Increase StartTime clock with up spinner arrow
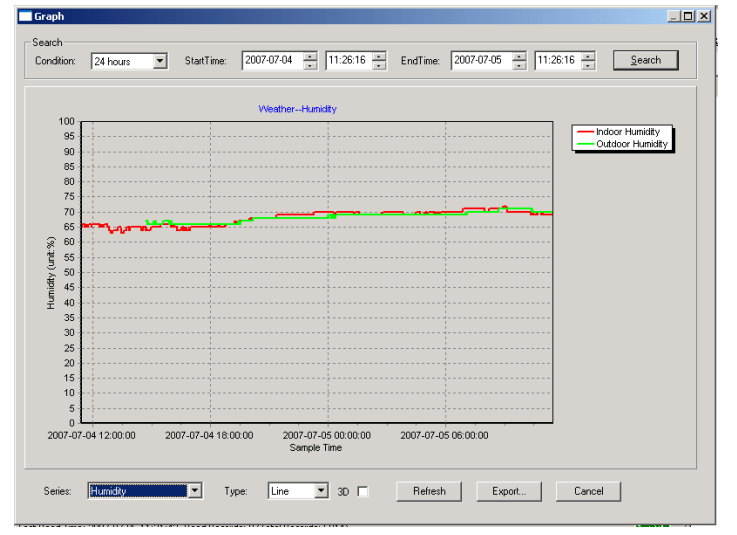This screenshot has width=737, height=535. [x=379, y=56]
